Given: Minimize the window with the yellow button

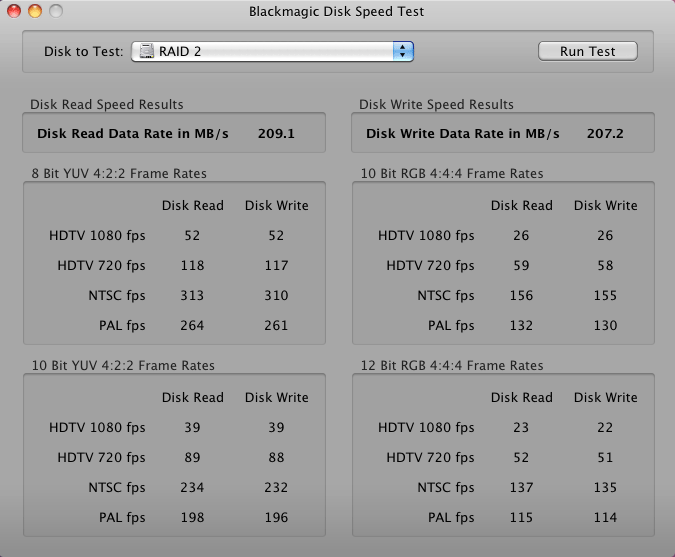Looking at the screenshot, I should click(x=35, y=11).
